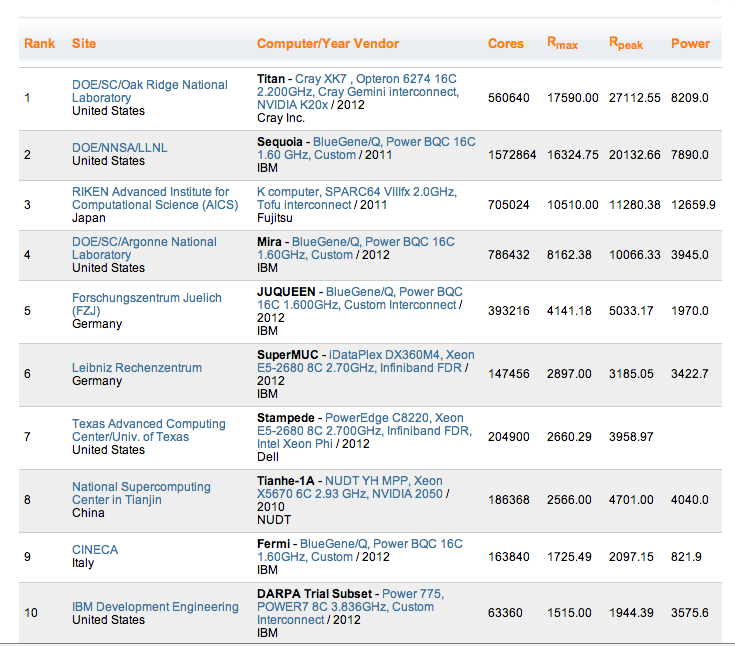Open the Leibniz Rechenzentrum site link
735x646 pixels.
click(x=137, y=368)
